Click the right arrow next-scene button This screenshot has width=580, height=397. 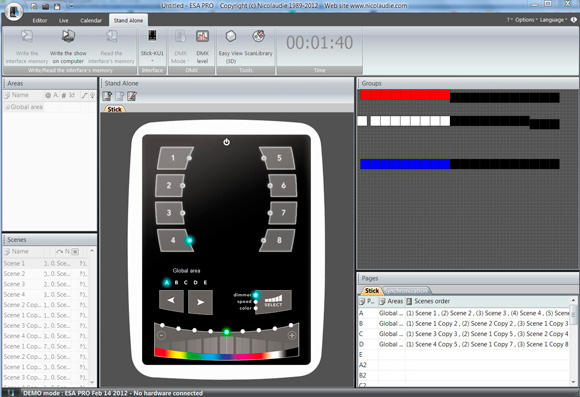pyautogui.click(x=200, y=302)
